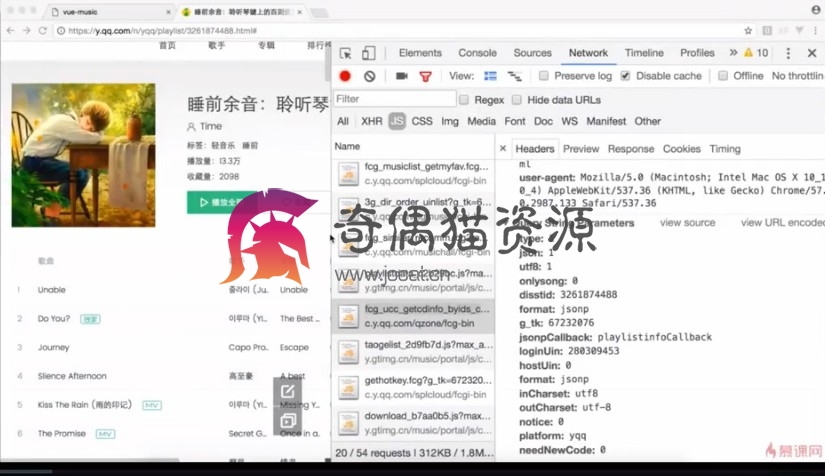Select download_b7aa0b5.js request row
The width and height of the screenshot is (825, 476).
pos(413,423)
